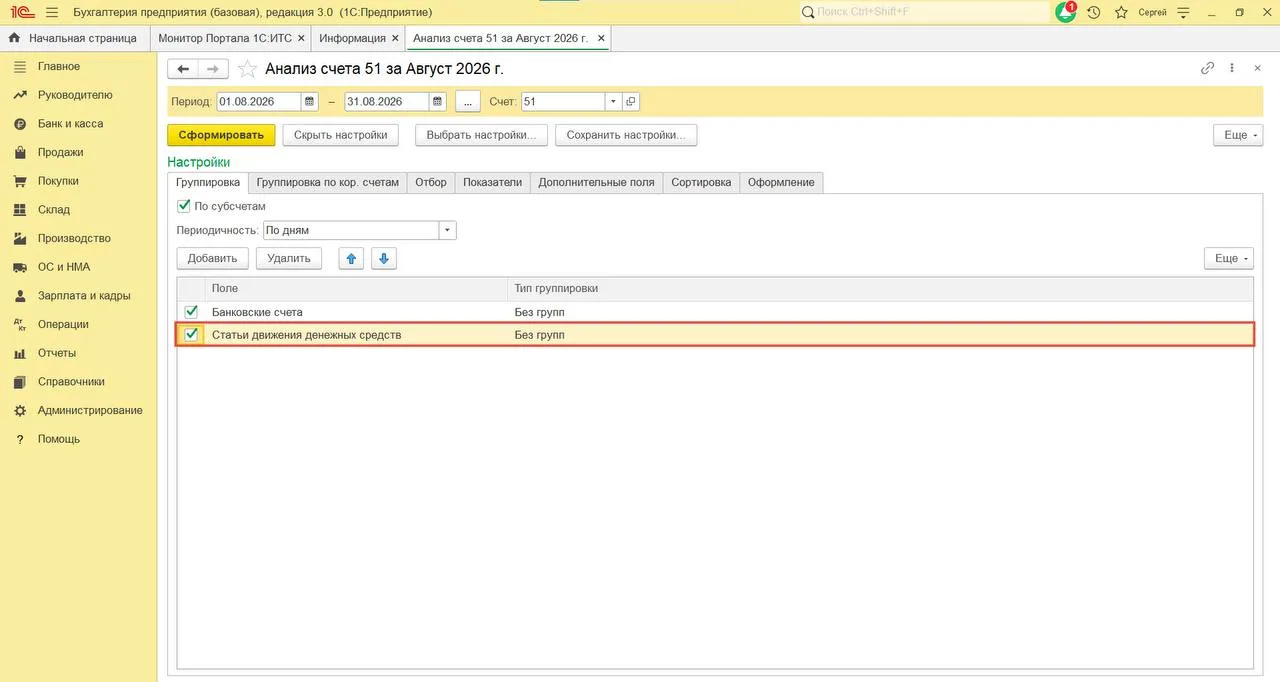This screenshot has width=1280, height=682.
Task: Open the history clock icon
Action: (1094, 12)
